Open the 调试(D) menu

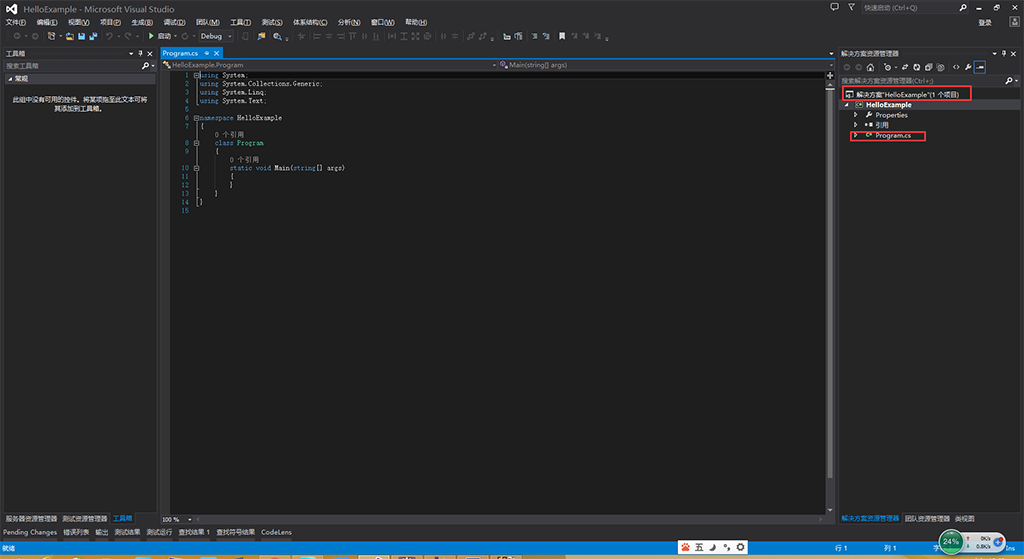click(174, 22)
